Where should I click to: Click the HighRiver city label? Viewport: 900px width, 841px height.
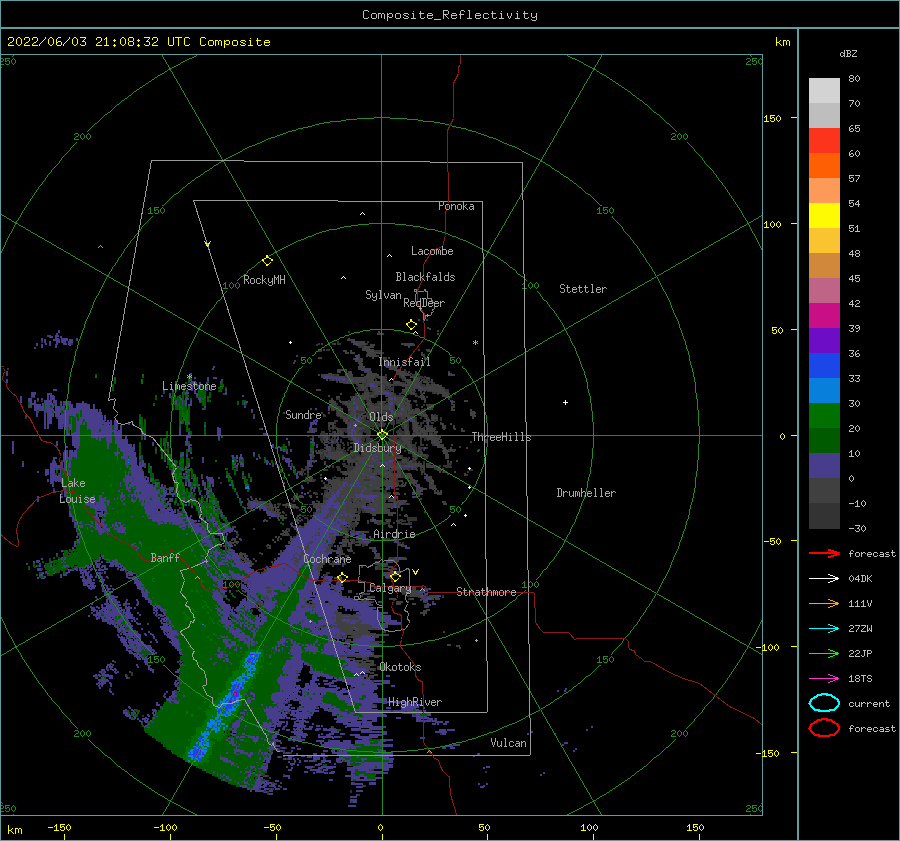(415, 702)
